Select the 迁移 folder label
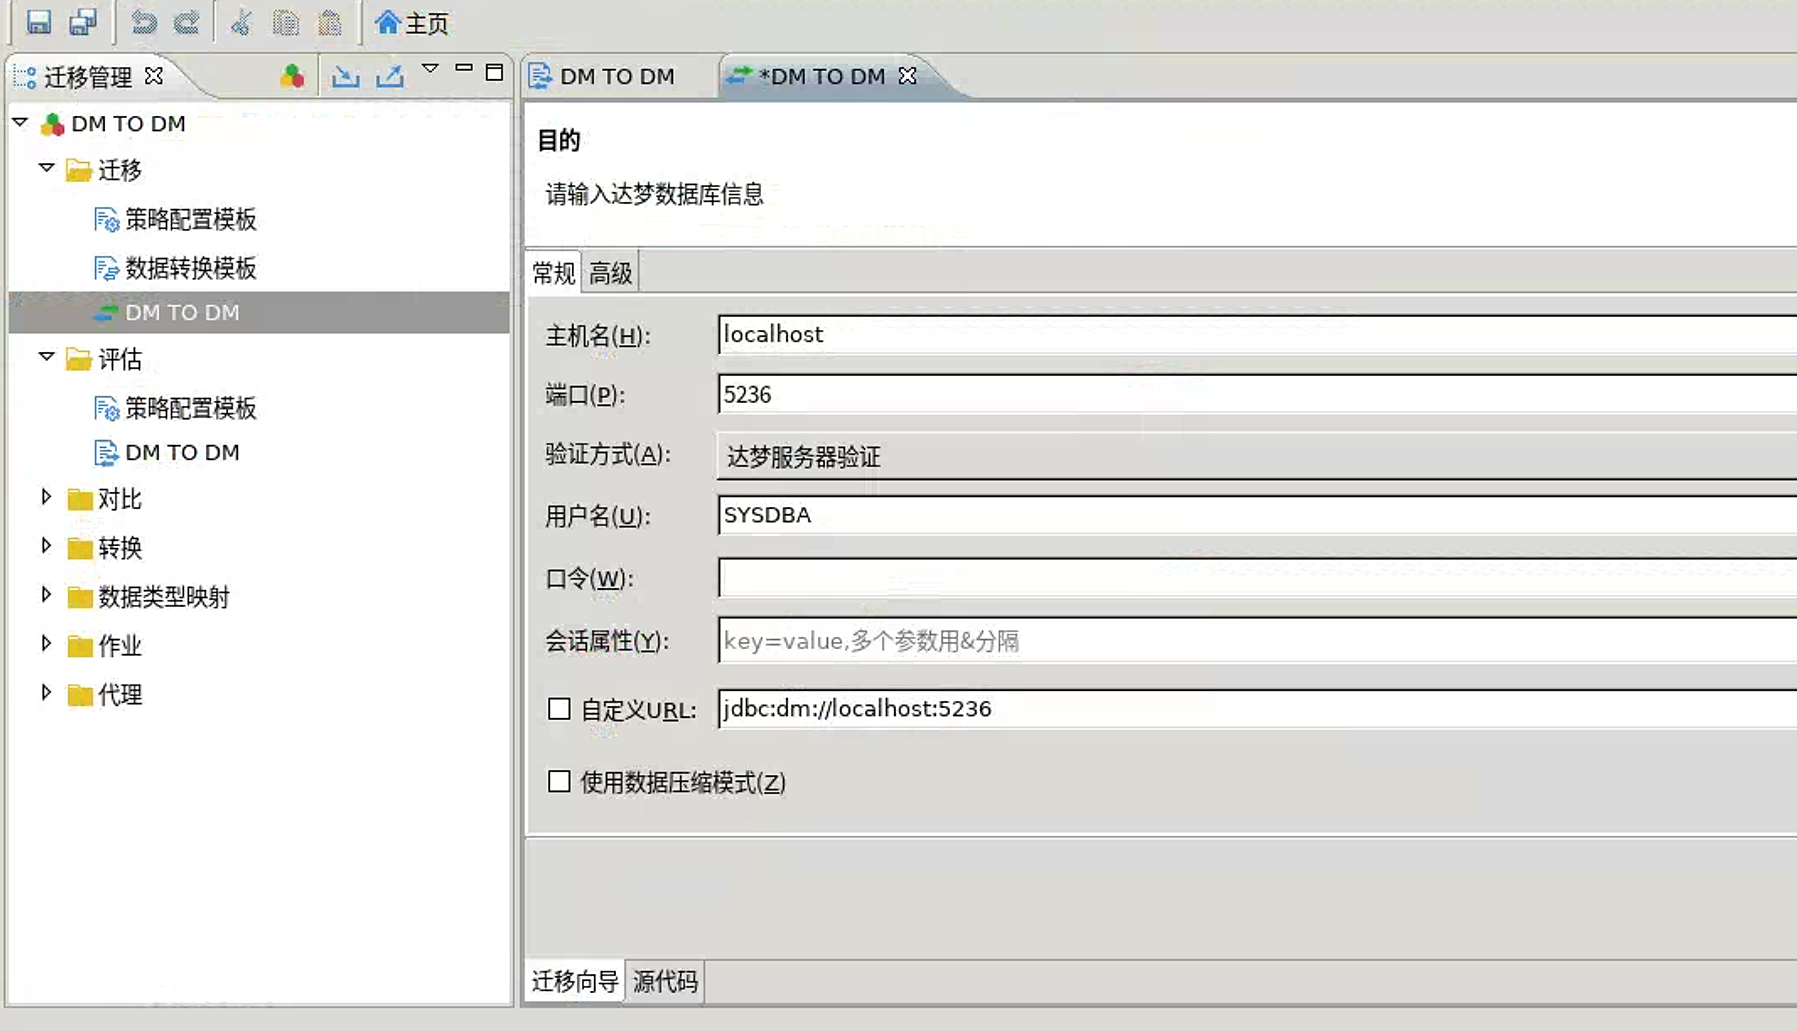Viewport: 1797px width, 1031px height. click(120, 170)
